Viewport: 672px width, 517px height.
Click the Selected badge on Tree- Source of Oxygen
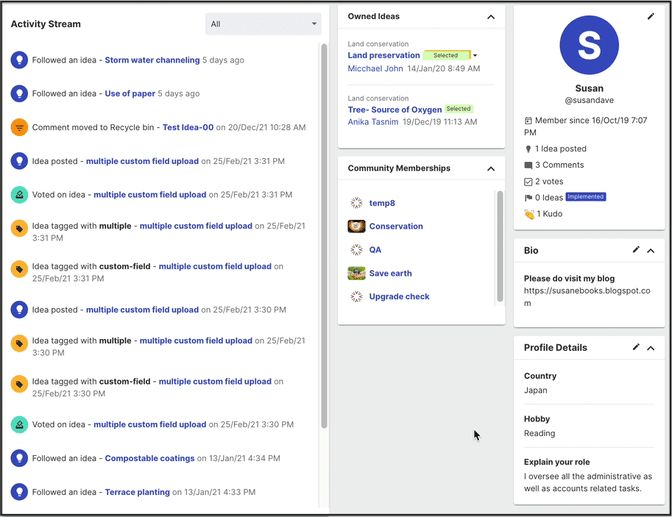coord(459,109)
